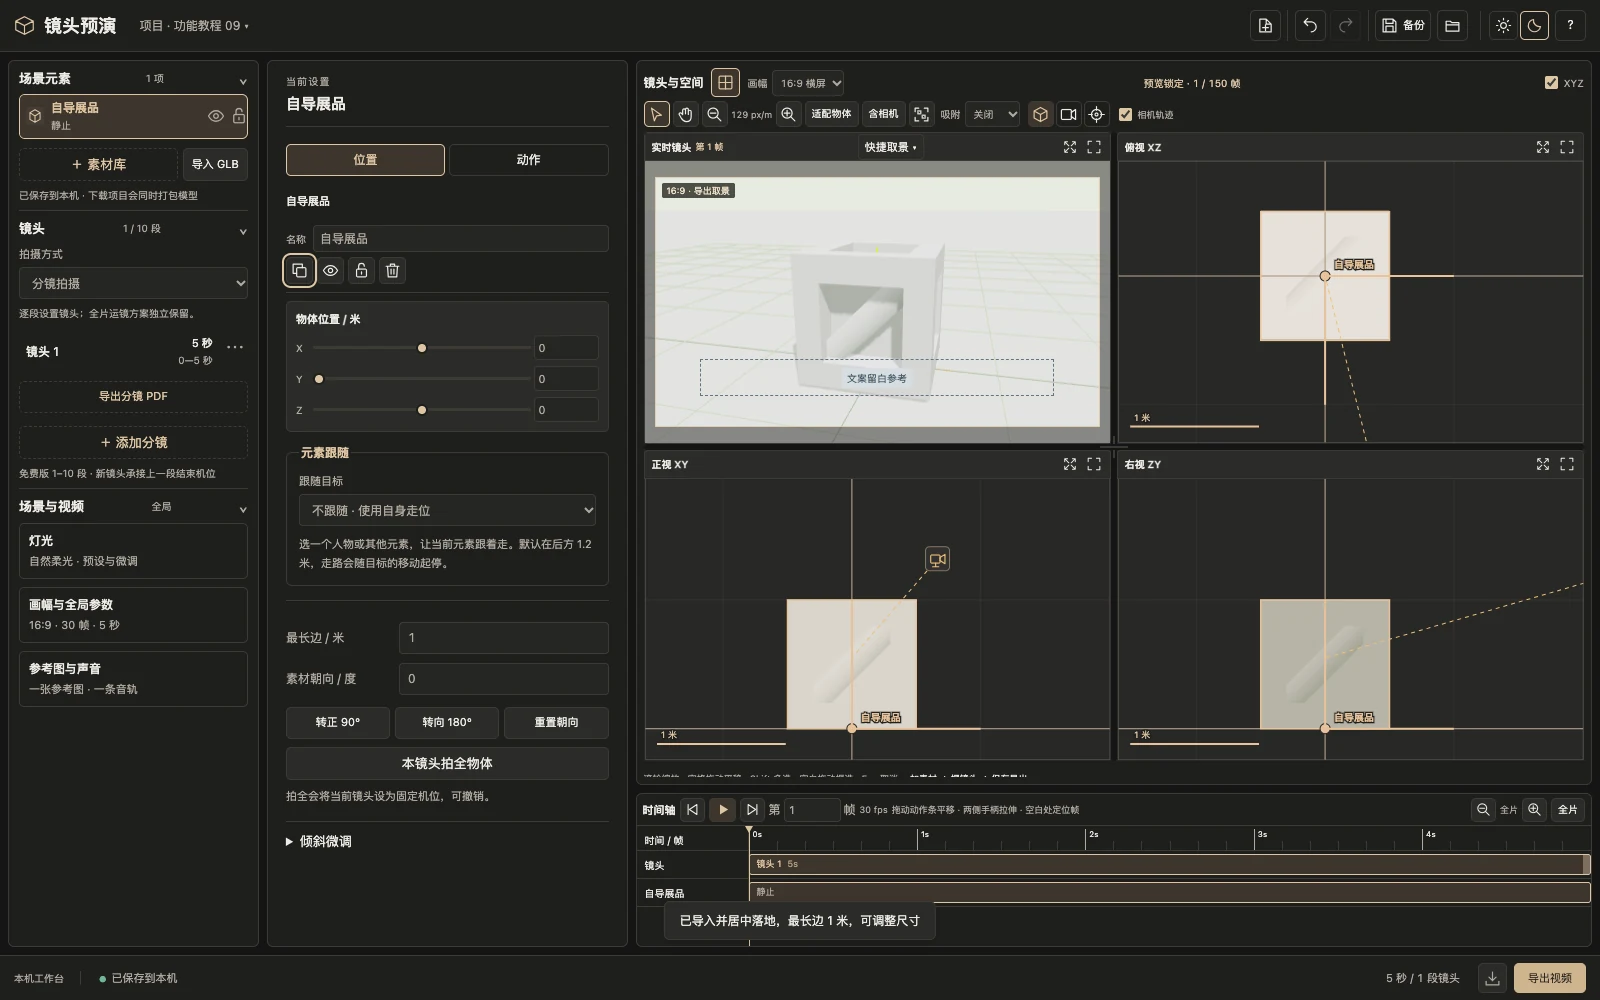Image resolution: width=1600 pixels, height=1000 pixels.
Task: Activate the hand pan tool
Action: 685,114
